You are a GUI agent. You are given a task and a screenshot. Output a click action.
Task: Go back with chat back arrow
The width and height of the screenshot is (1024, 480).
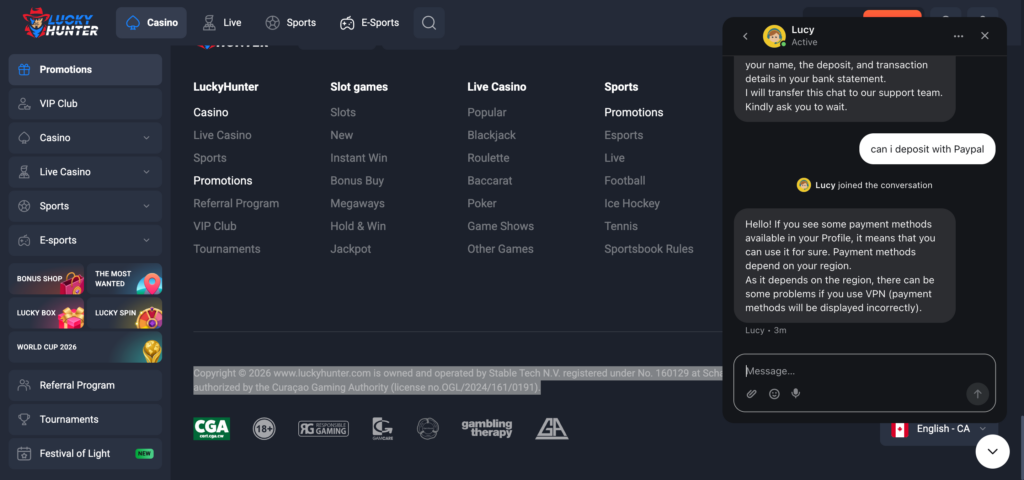pos(745,36)
